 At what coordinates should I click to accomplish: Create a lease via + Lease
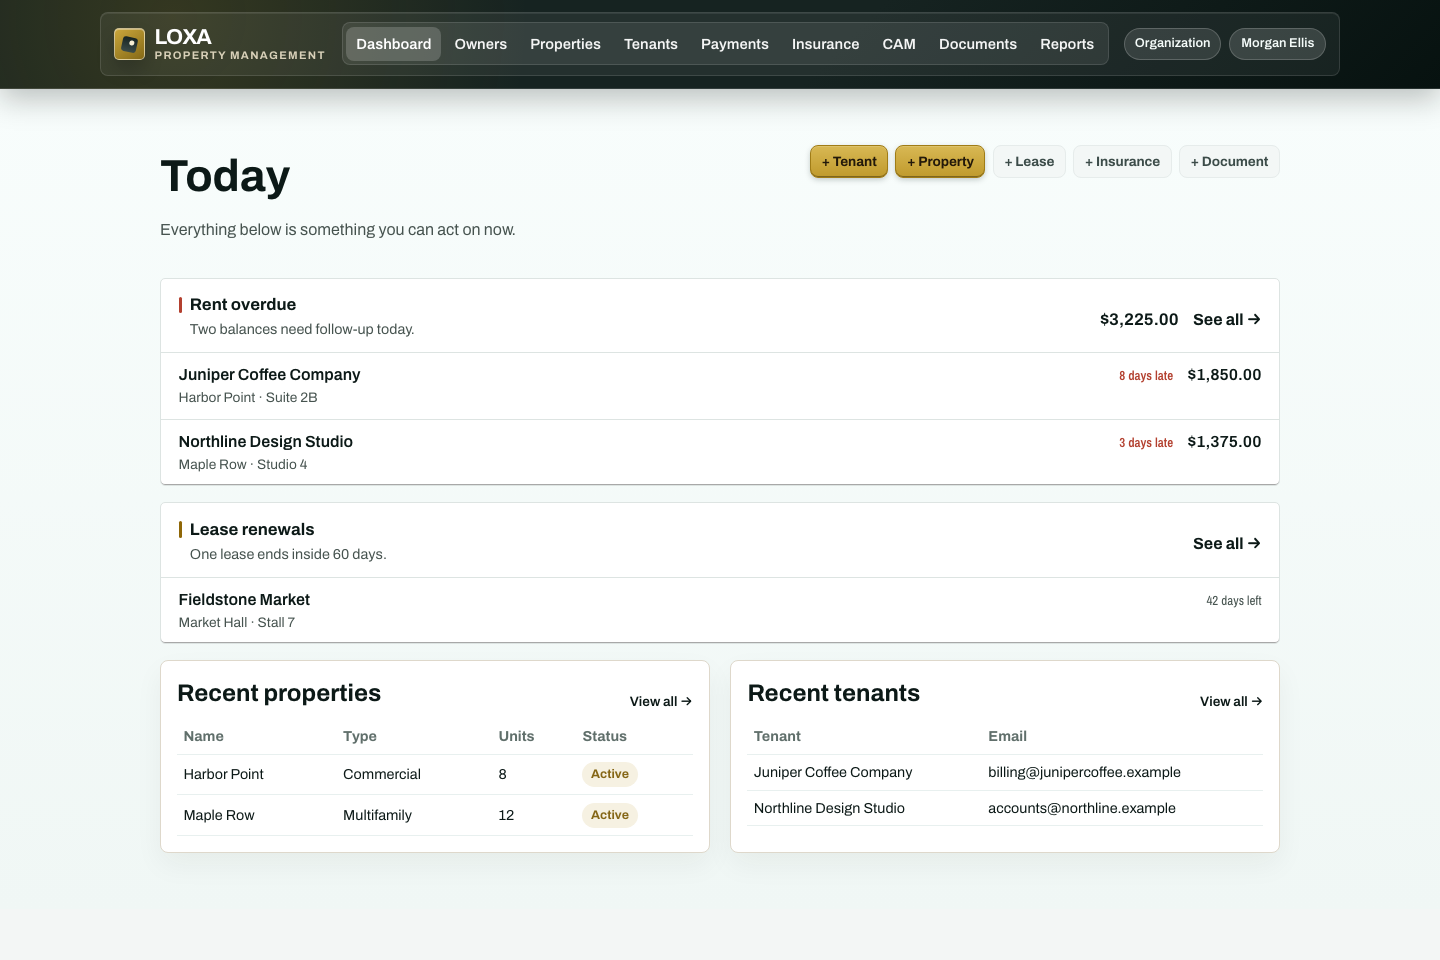pyautogui.click(x=1029, y=162)
